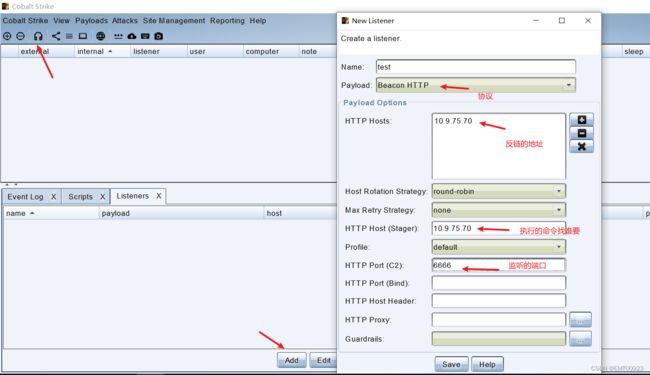Remove selected HTTP host minus icon
Viewport: 650px width, 375px height.
click(x=582, y=133)
